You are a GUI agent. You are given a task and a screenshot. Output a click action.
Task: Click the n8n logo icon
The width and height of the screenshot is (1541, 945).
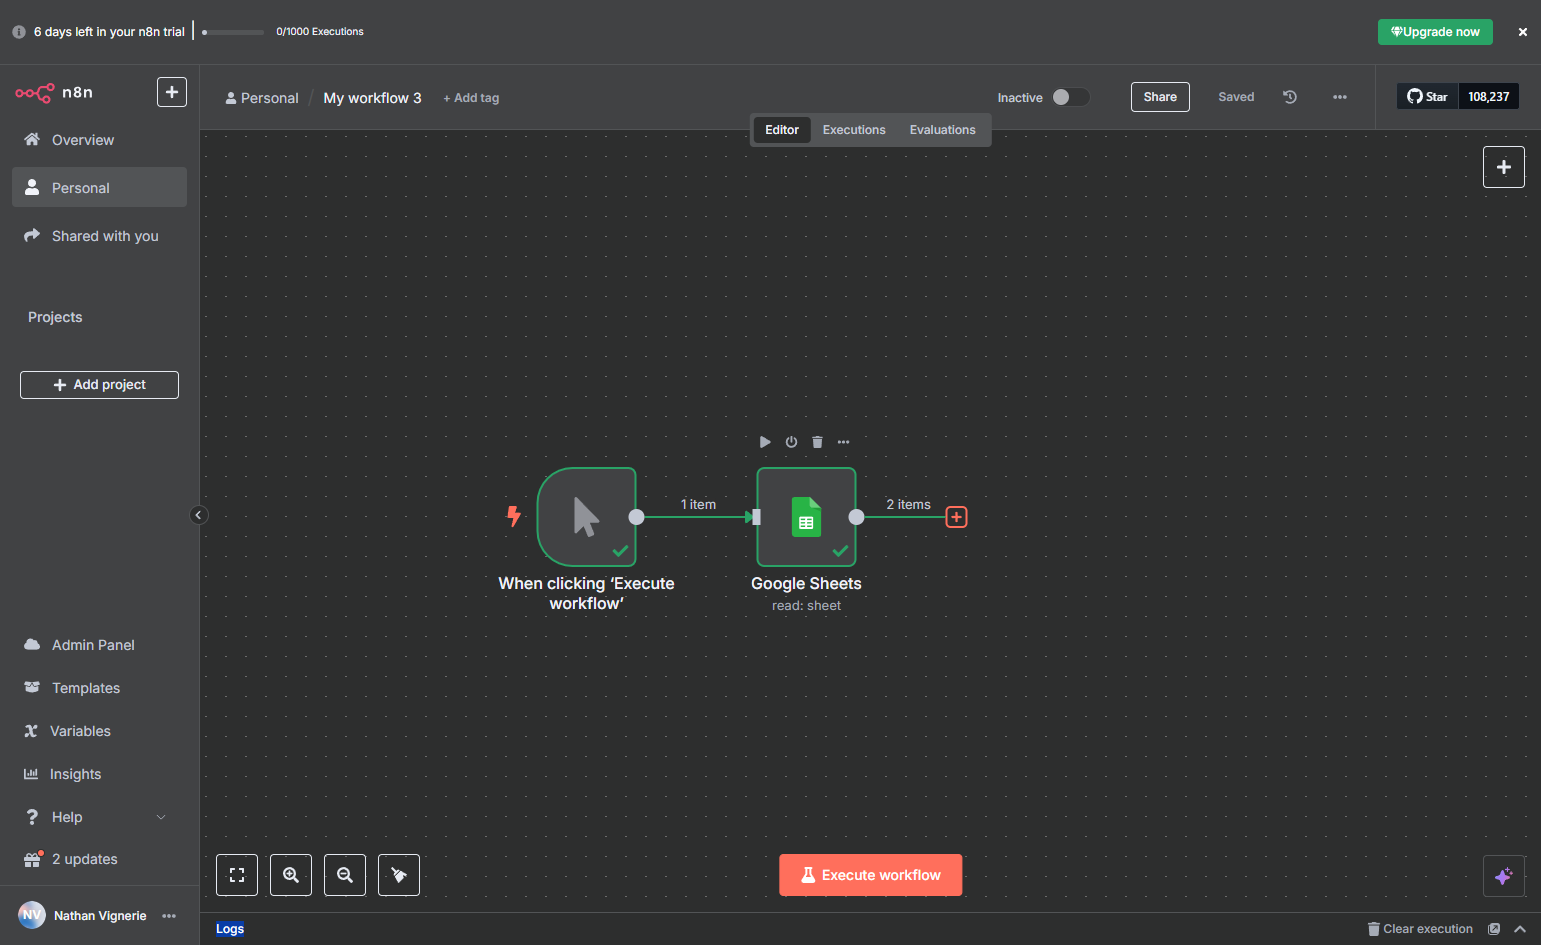pos(35,93)
